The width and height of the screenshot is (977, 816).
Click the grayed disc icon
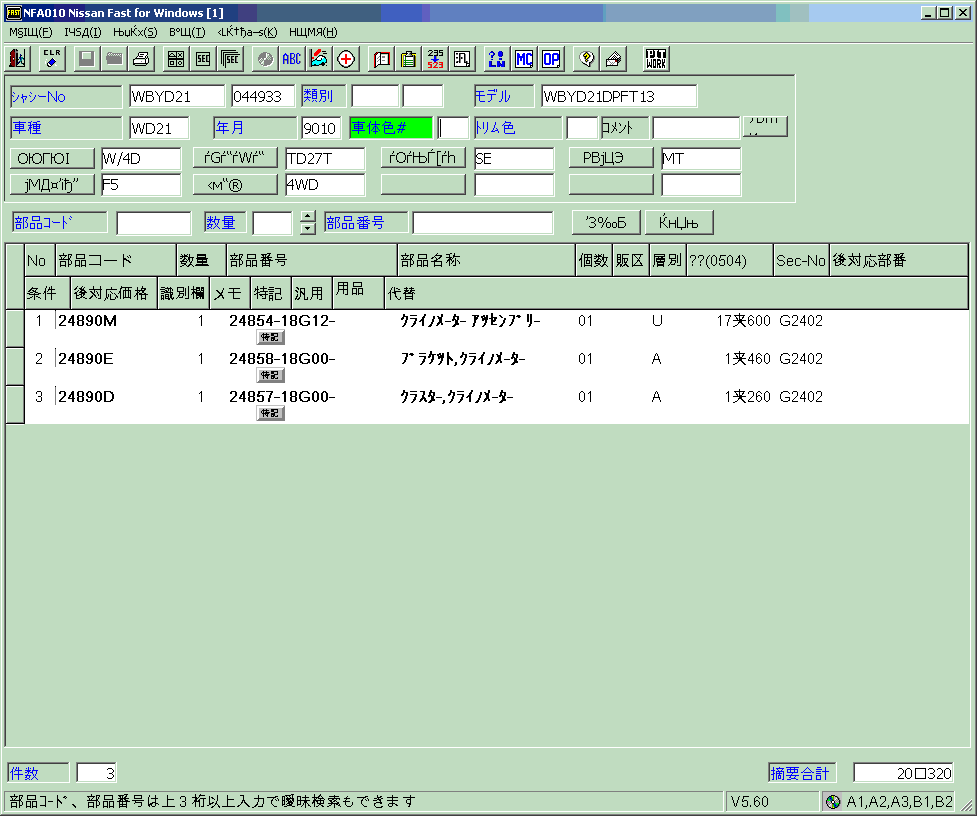pos(265,59)
